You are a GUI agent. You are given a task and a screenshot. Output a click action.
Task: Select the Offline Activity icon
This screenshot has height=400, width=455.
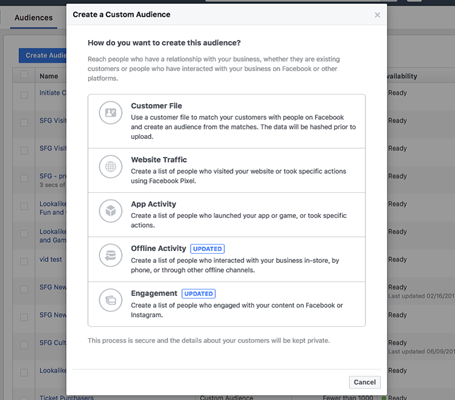point(111,255)
